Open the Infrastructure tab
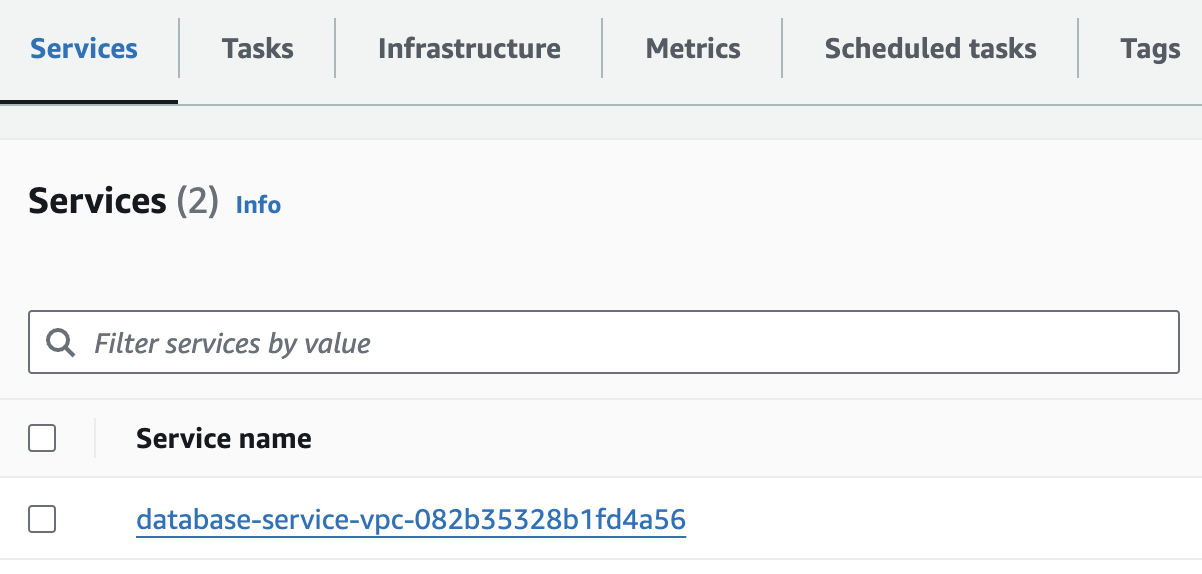The image size is (1202, 574). (469, 49)
